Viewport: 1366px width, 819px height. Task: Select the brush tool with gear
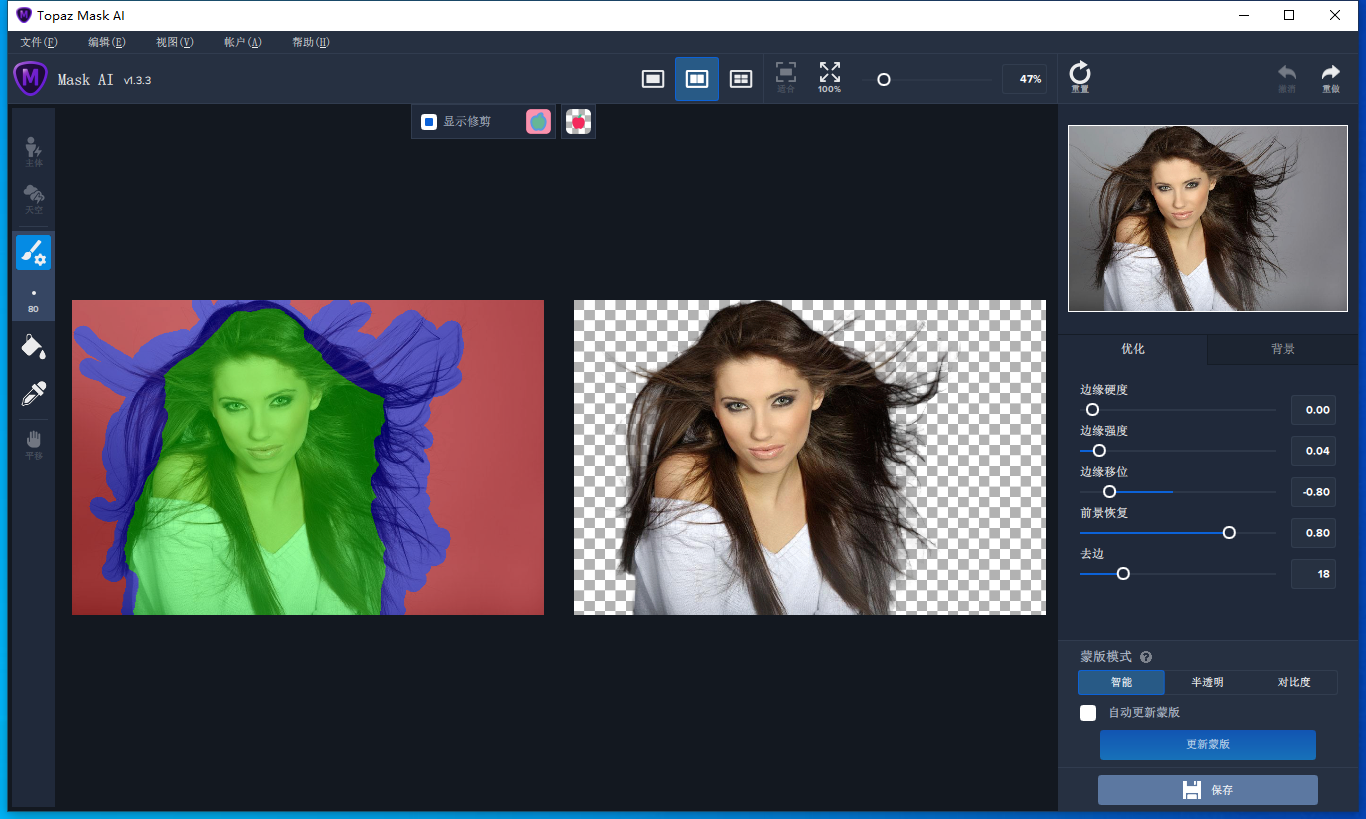33,253
